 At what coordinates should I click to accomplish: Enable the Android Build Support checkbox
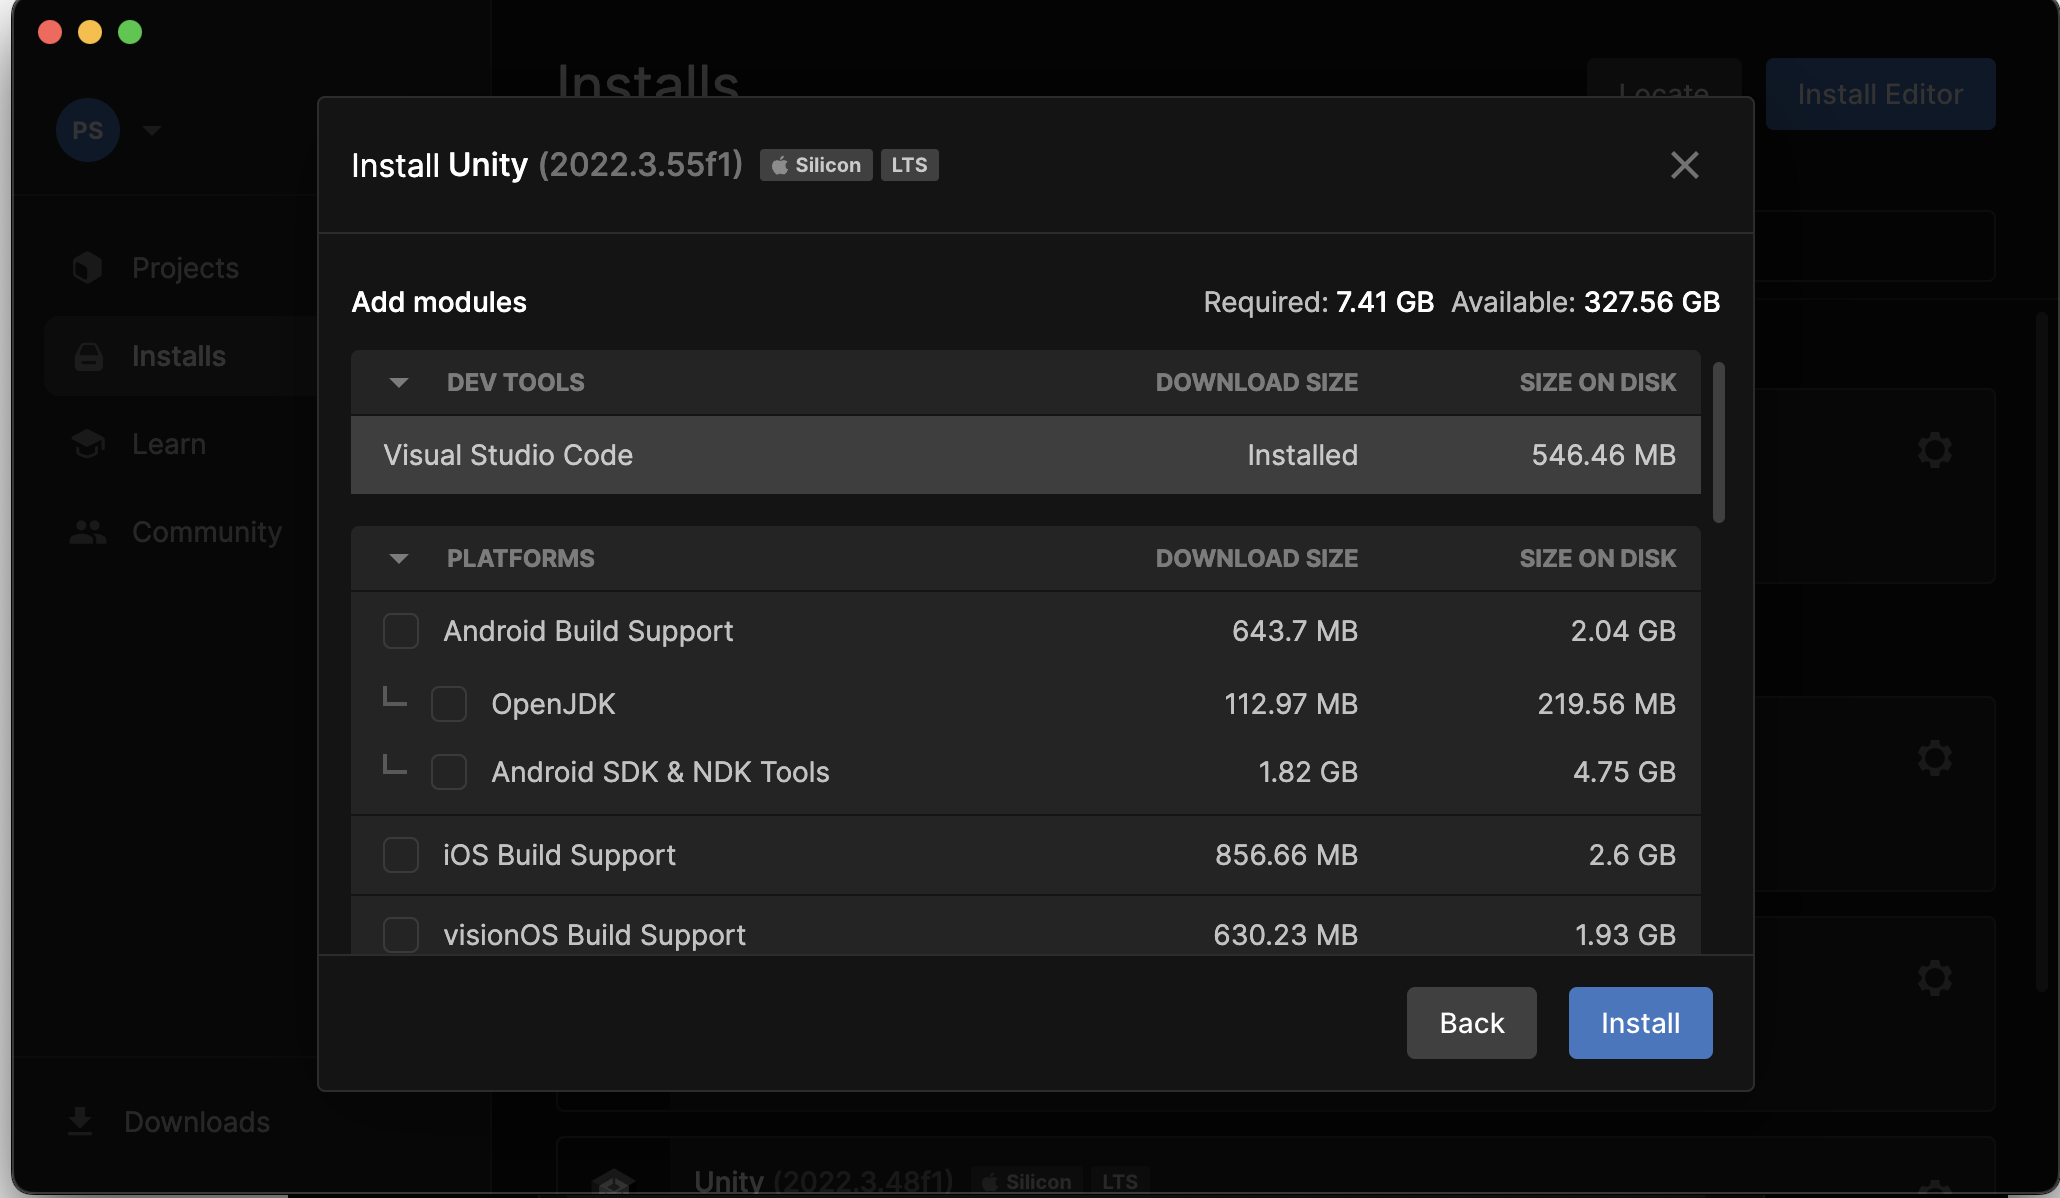coord(401,631)
